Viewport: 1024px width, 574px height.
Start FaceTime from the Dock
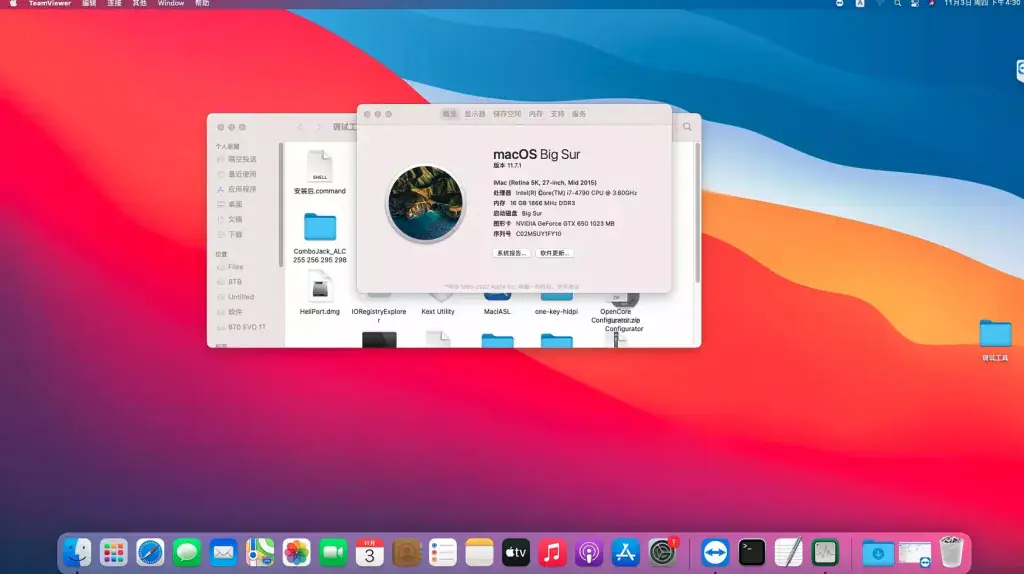(x=333, y=552)
